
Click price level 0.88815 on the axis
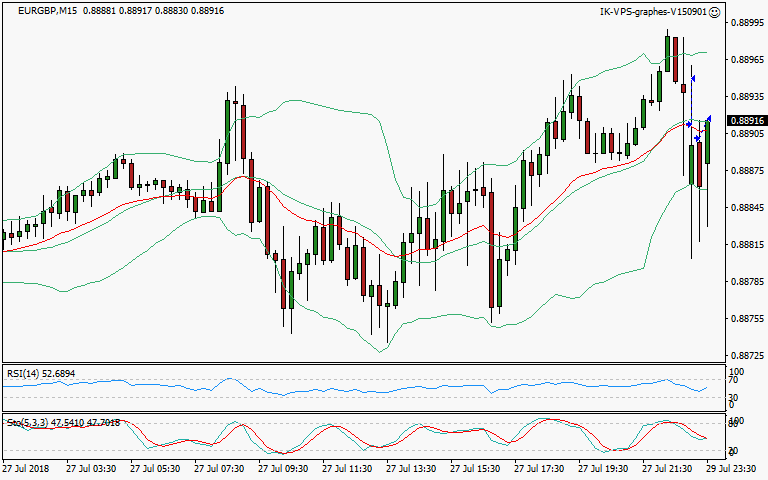(747, 244)
